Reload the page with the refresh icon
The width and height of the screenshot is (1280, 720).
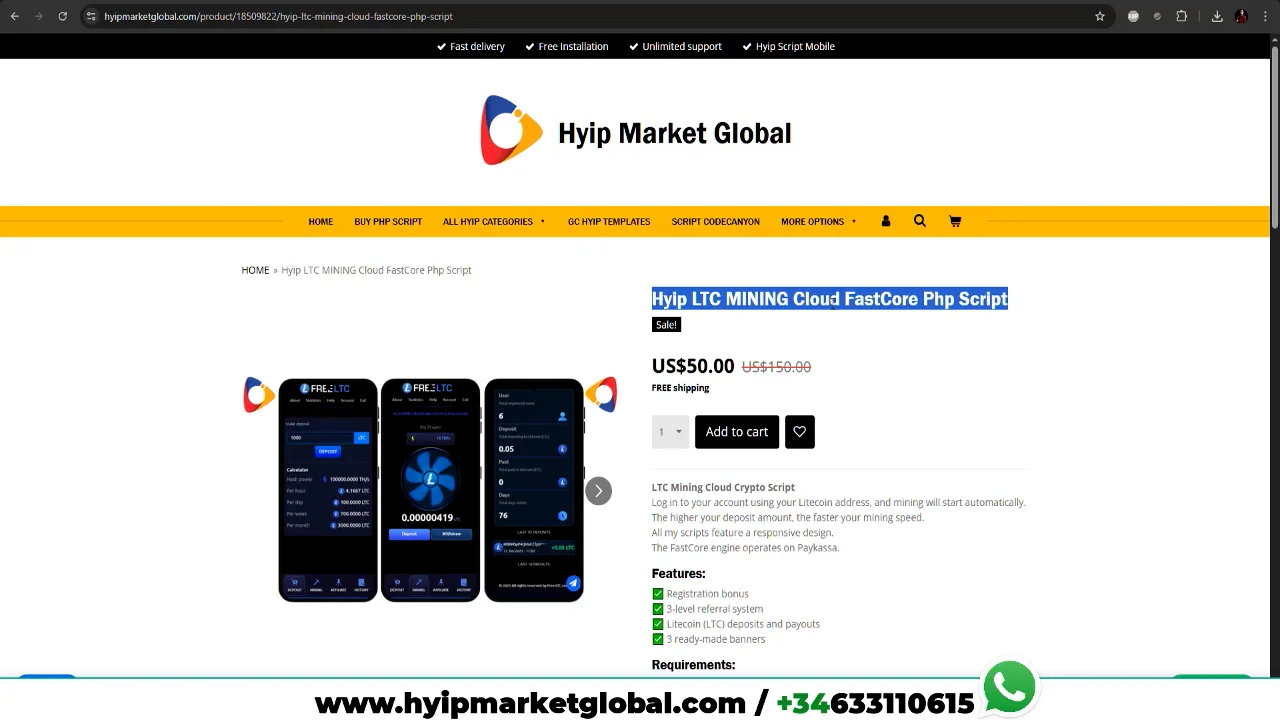tap(62, 16)
